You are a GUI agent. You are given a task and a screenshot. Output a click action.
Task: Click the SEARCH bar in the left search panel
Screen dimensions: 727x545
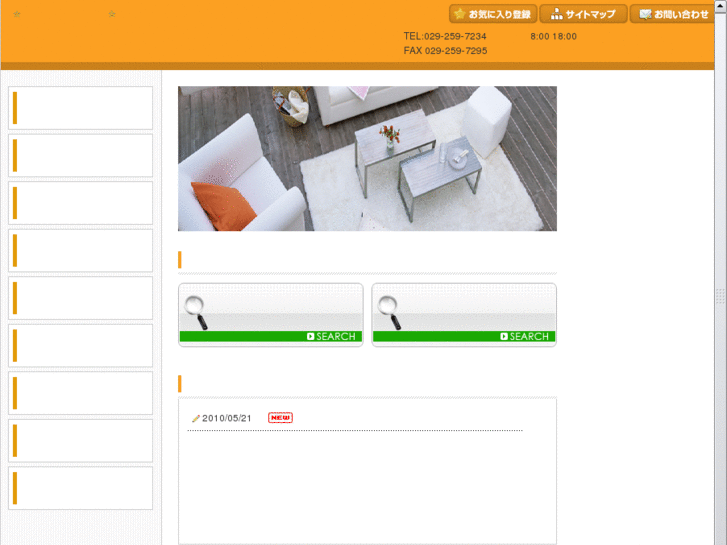[x=271, y=336]
